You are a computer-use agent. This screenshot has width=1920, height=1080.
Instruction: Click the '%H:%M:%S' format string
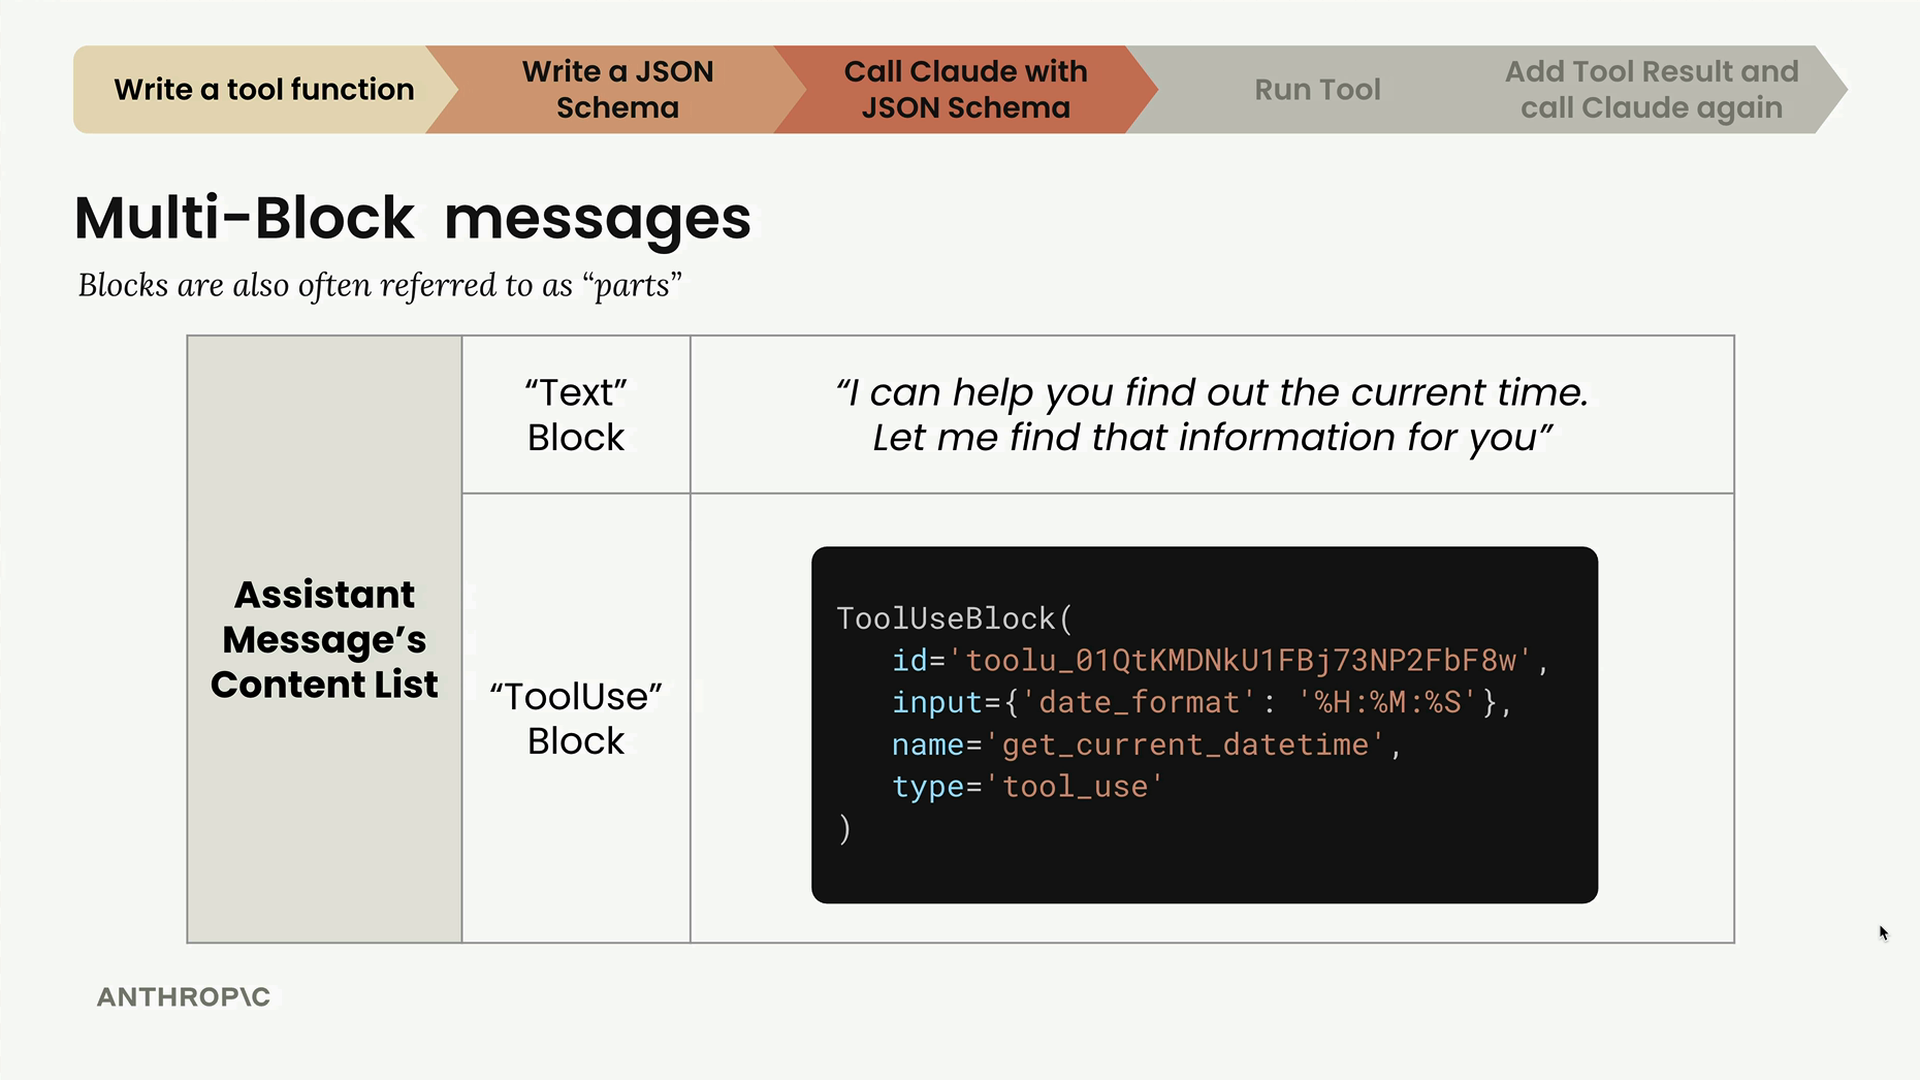(1388, 703)
